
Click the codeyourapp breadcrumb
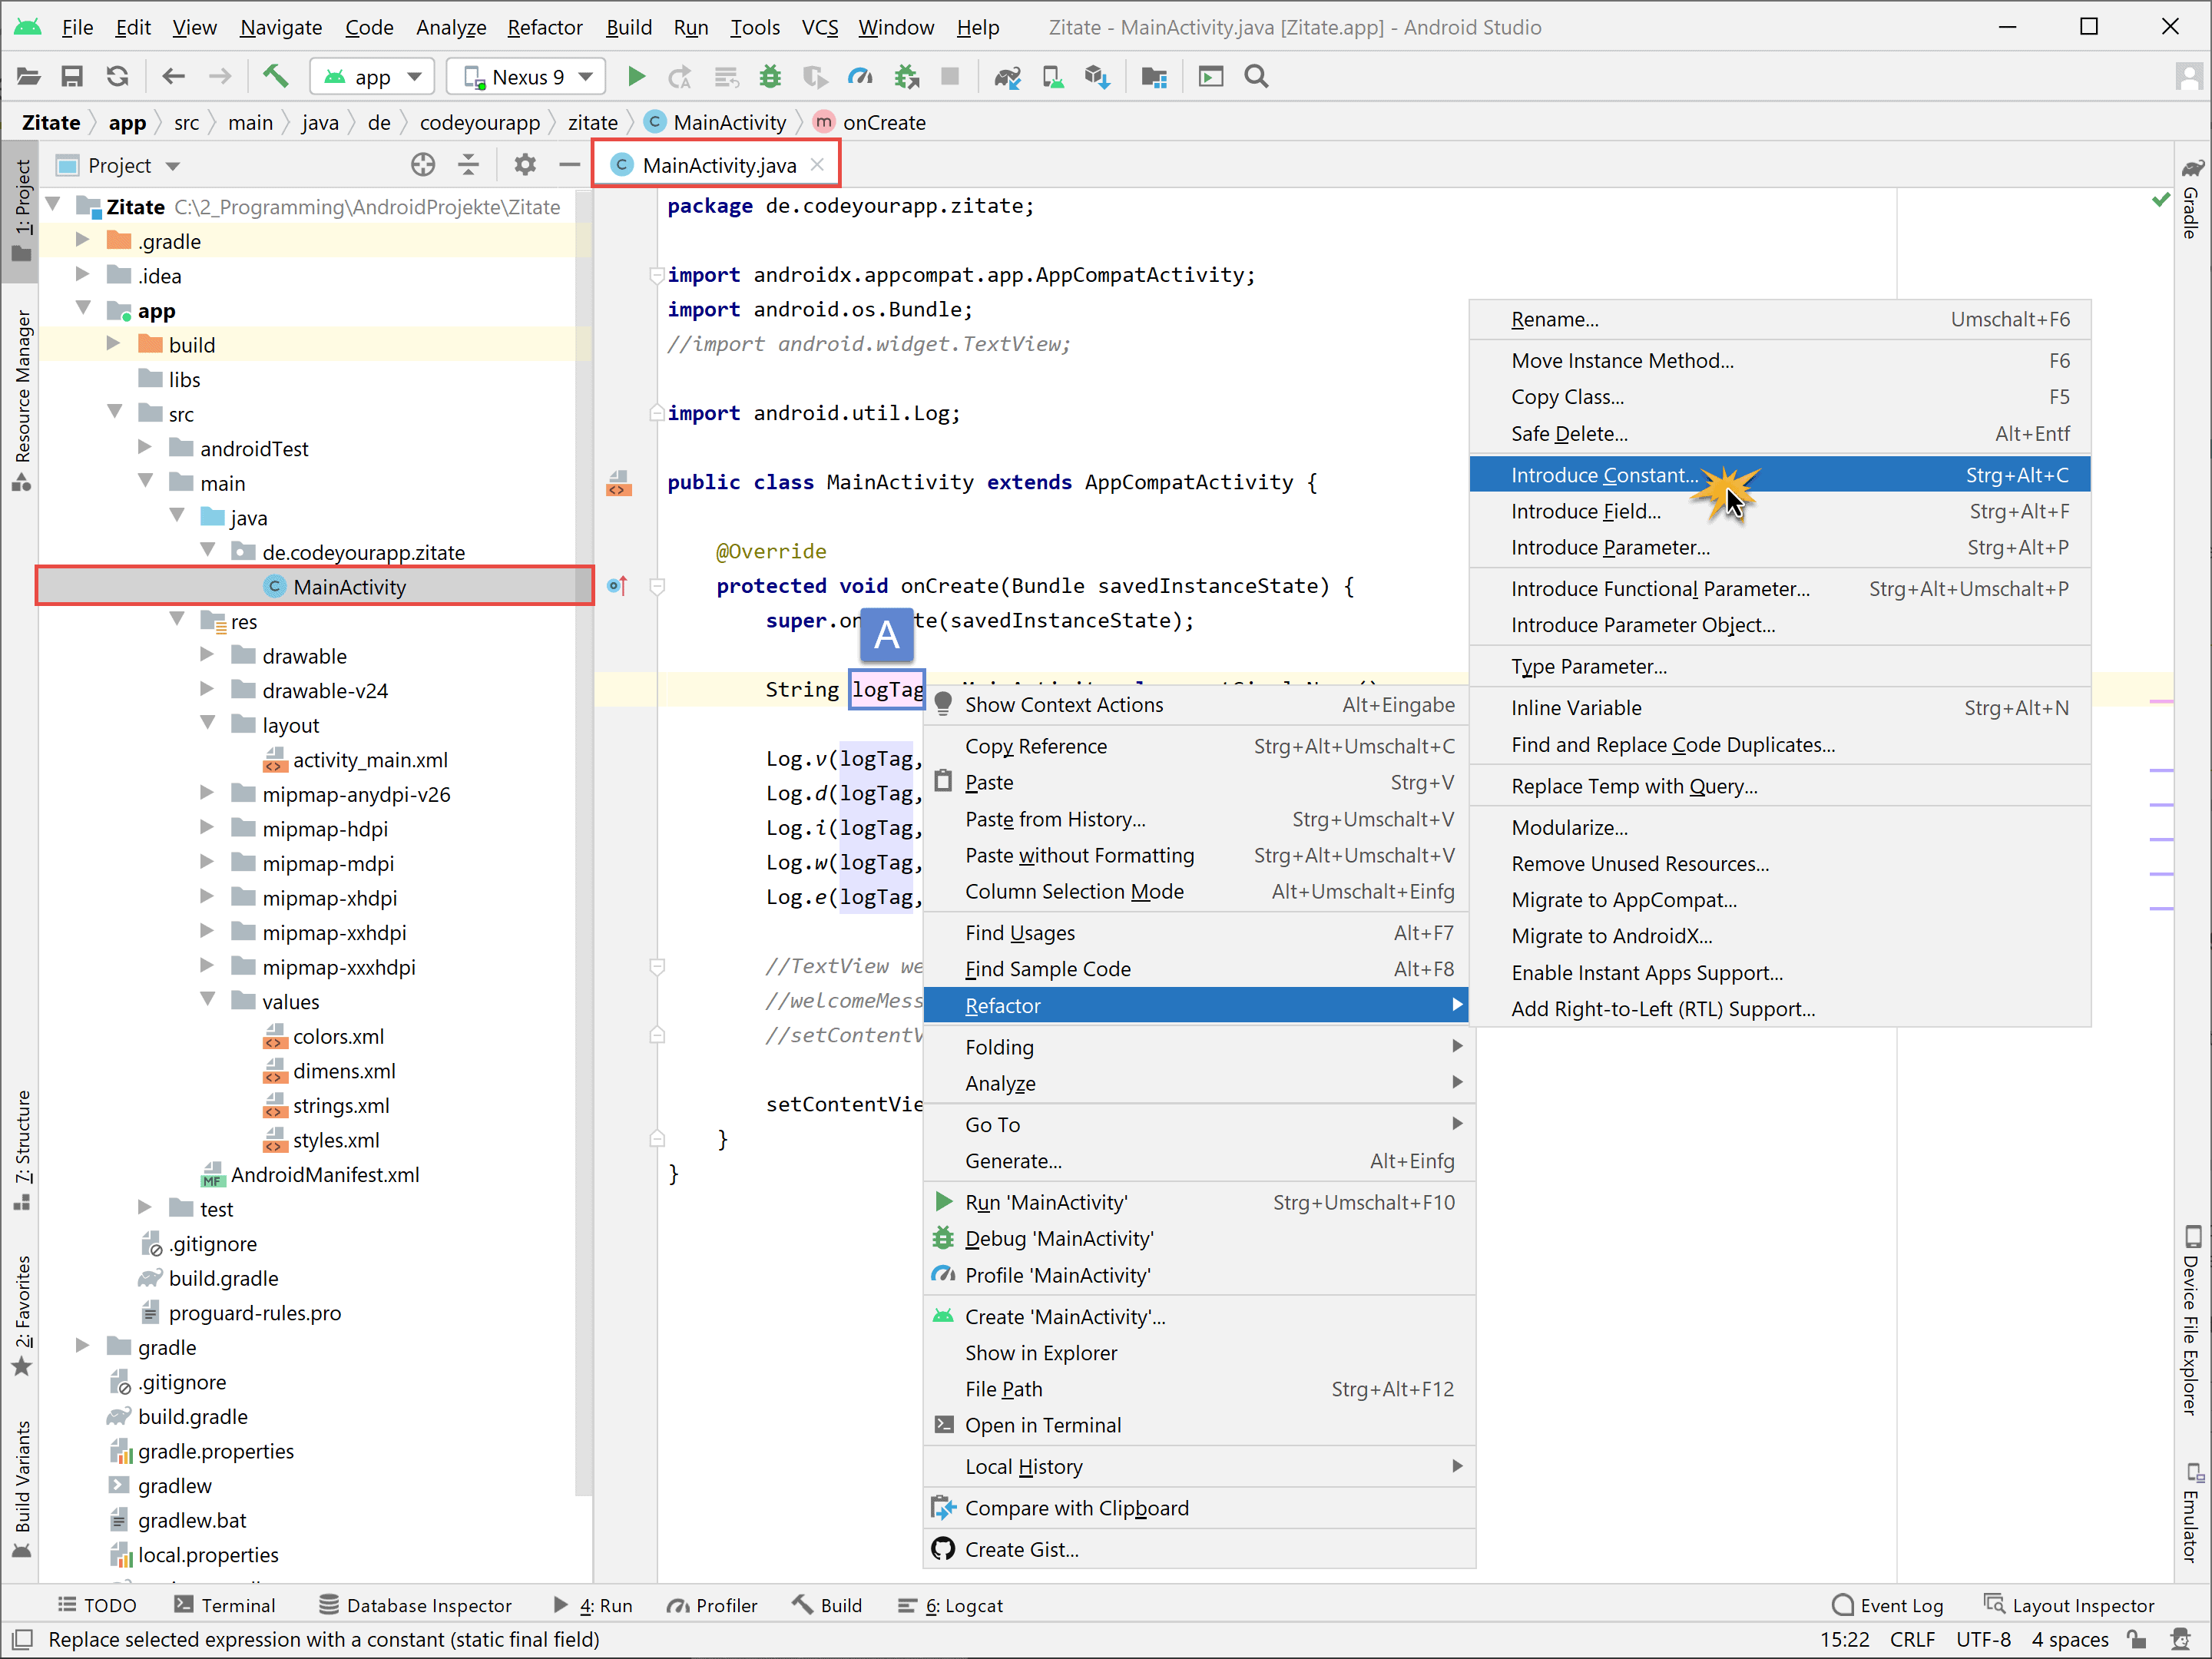479,122
